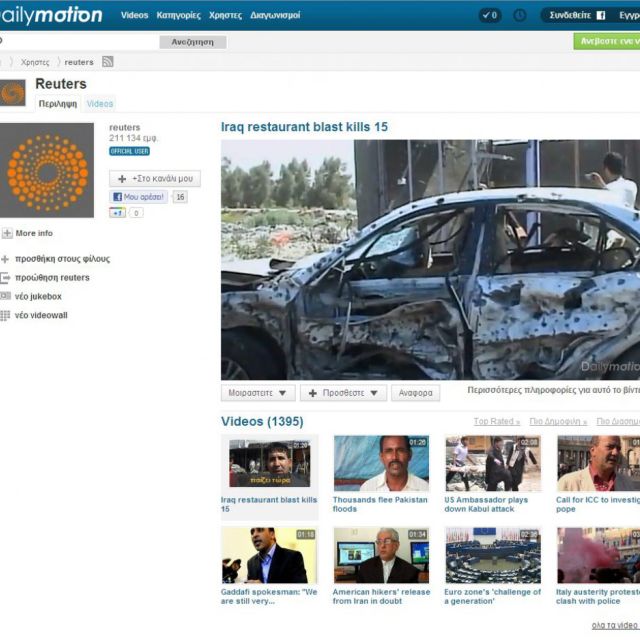Click the όλα τα video link
Viewport: 640px width, 640px height.
click(614, 625)
